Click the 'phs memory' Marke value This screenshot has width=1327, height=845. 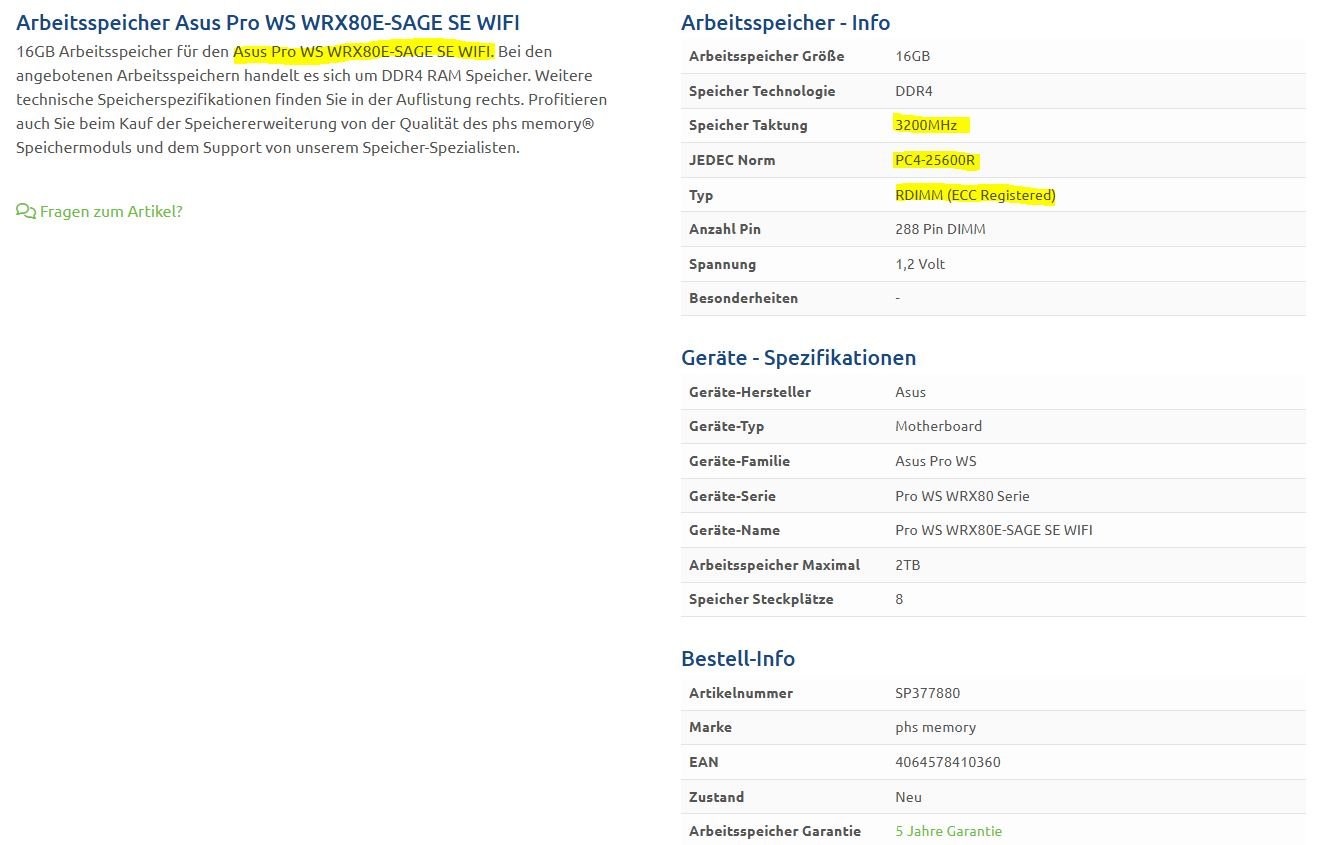935,727
